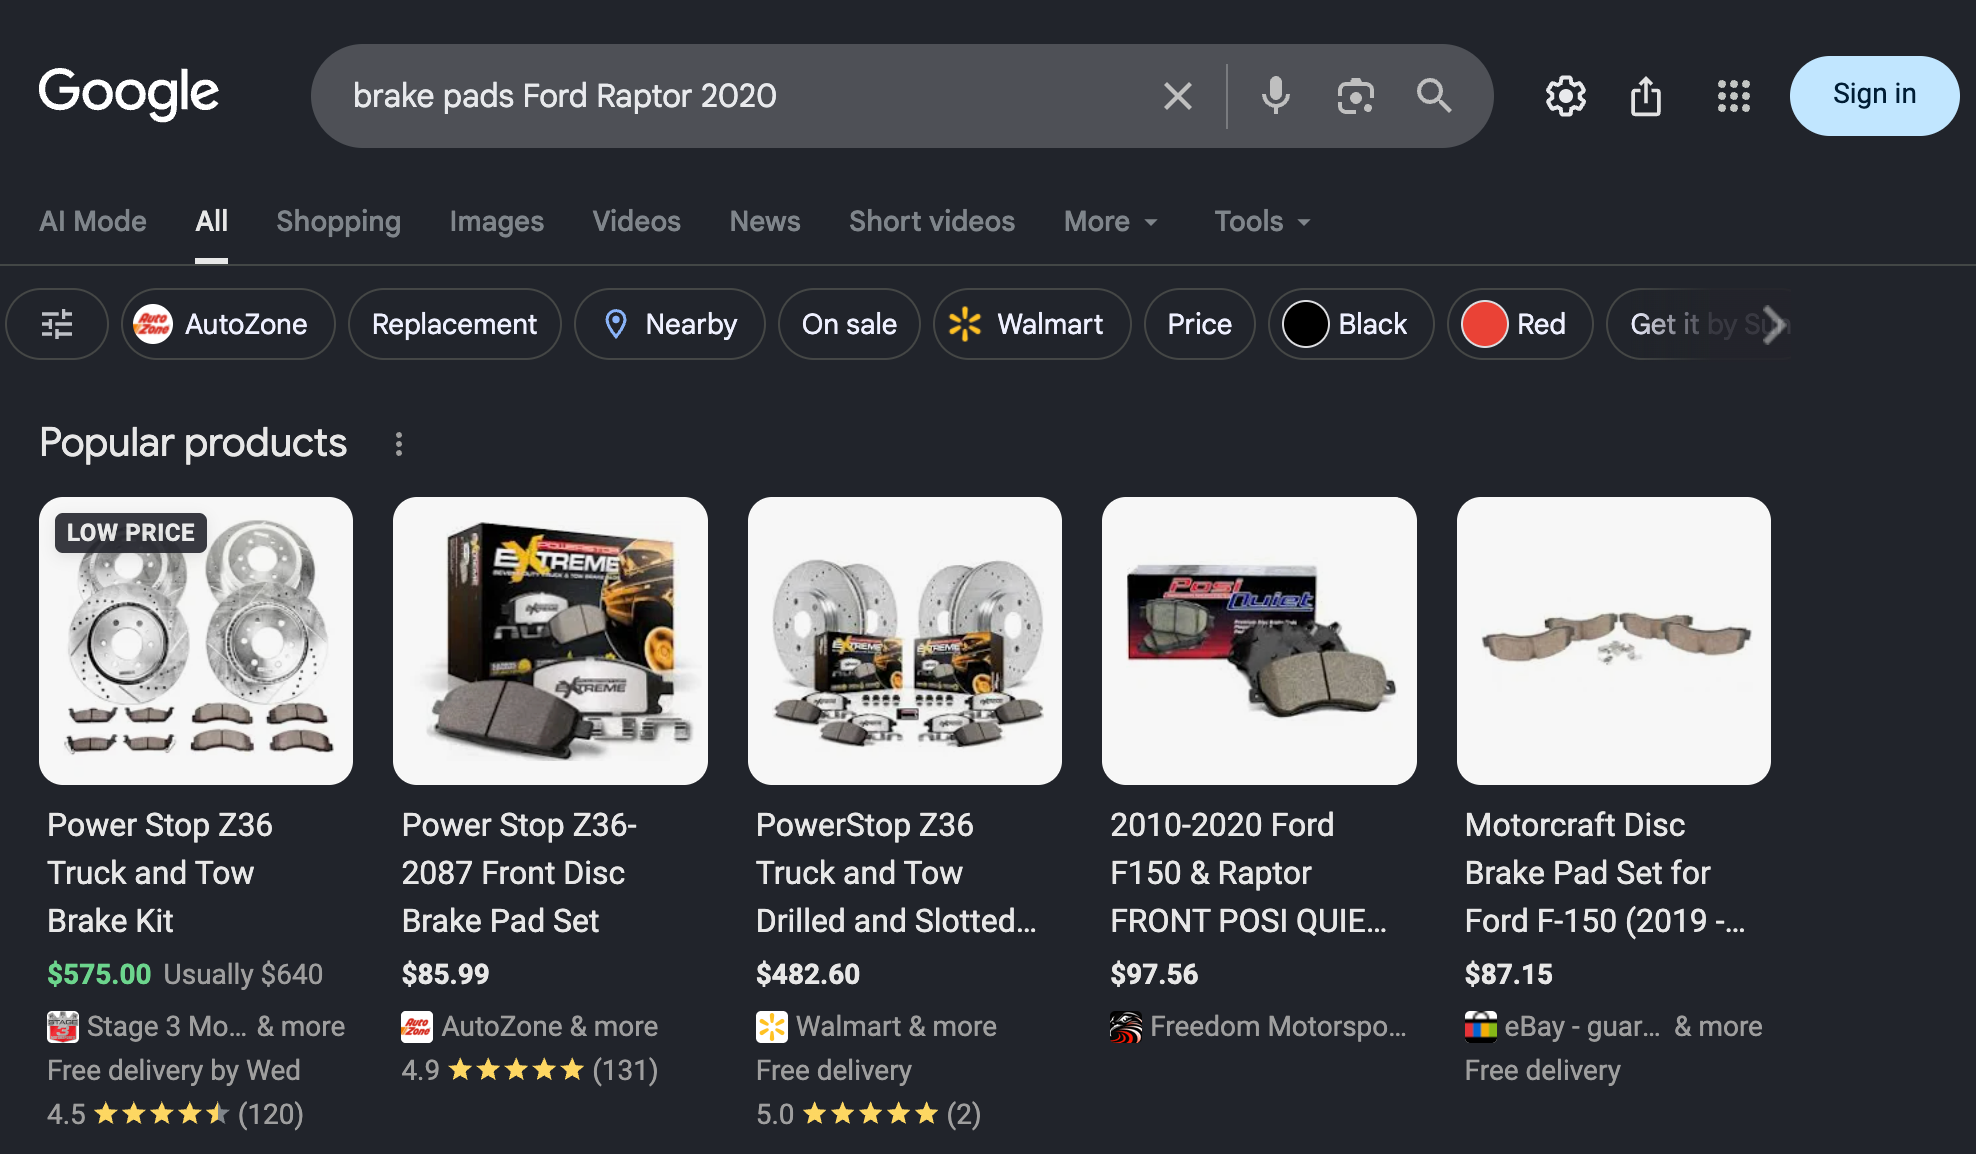Image resolution: width=1976 pixels, height=1154 pixels.
Task: Apply the AutoZone filter chip
Action: coord(228,324)
